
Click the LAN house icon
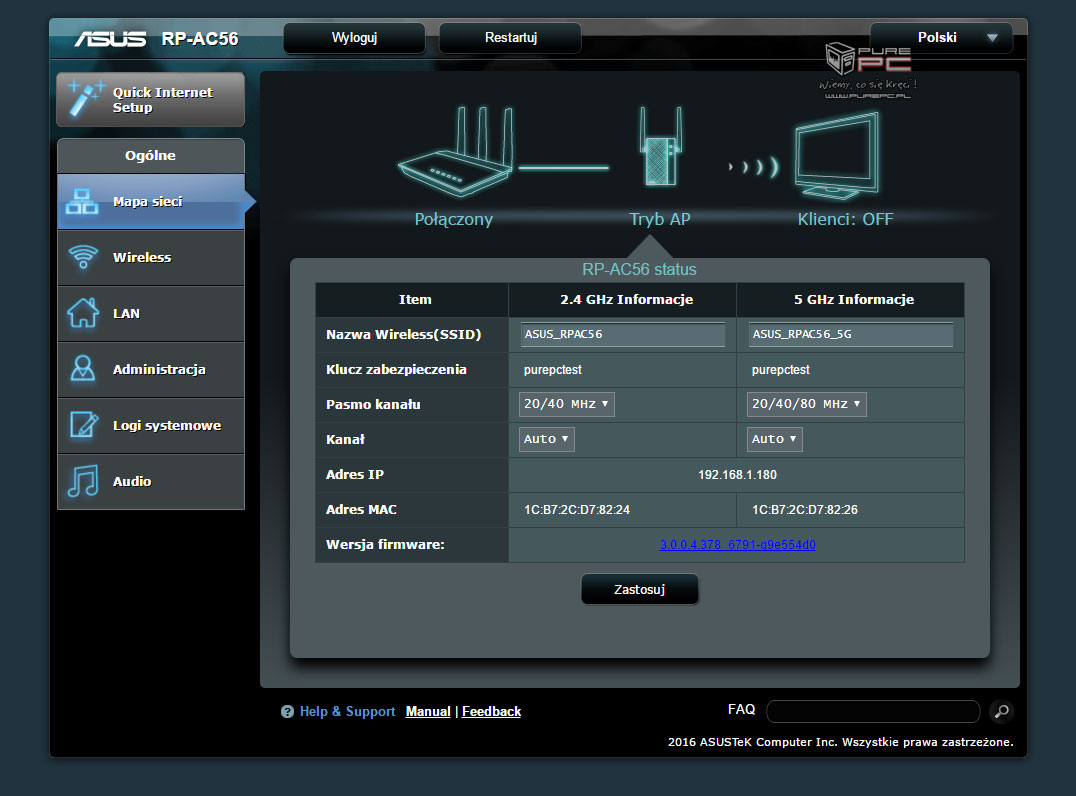point(83,313)
